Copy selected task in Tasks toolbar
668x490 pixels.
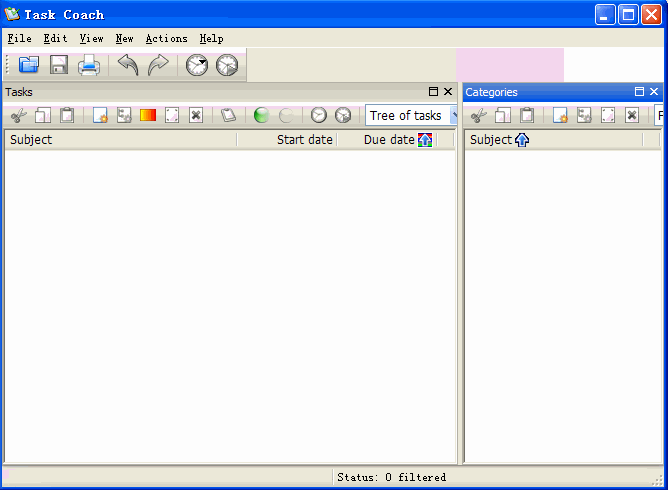pos(43,115)
